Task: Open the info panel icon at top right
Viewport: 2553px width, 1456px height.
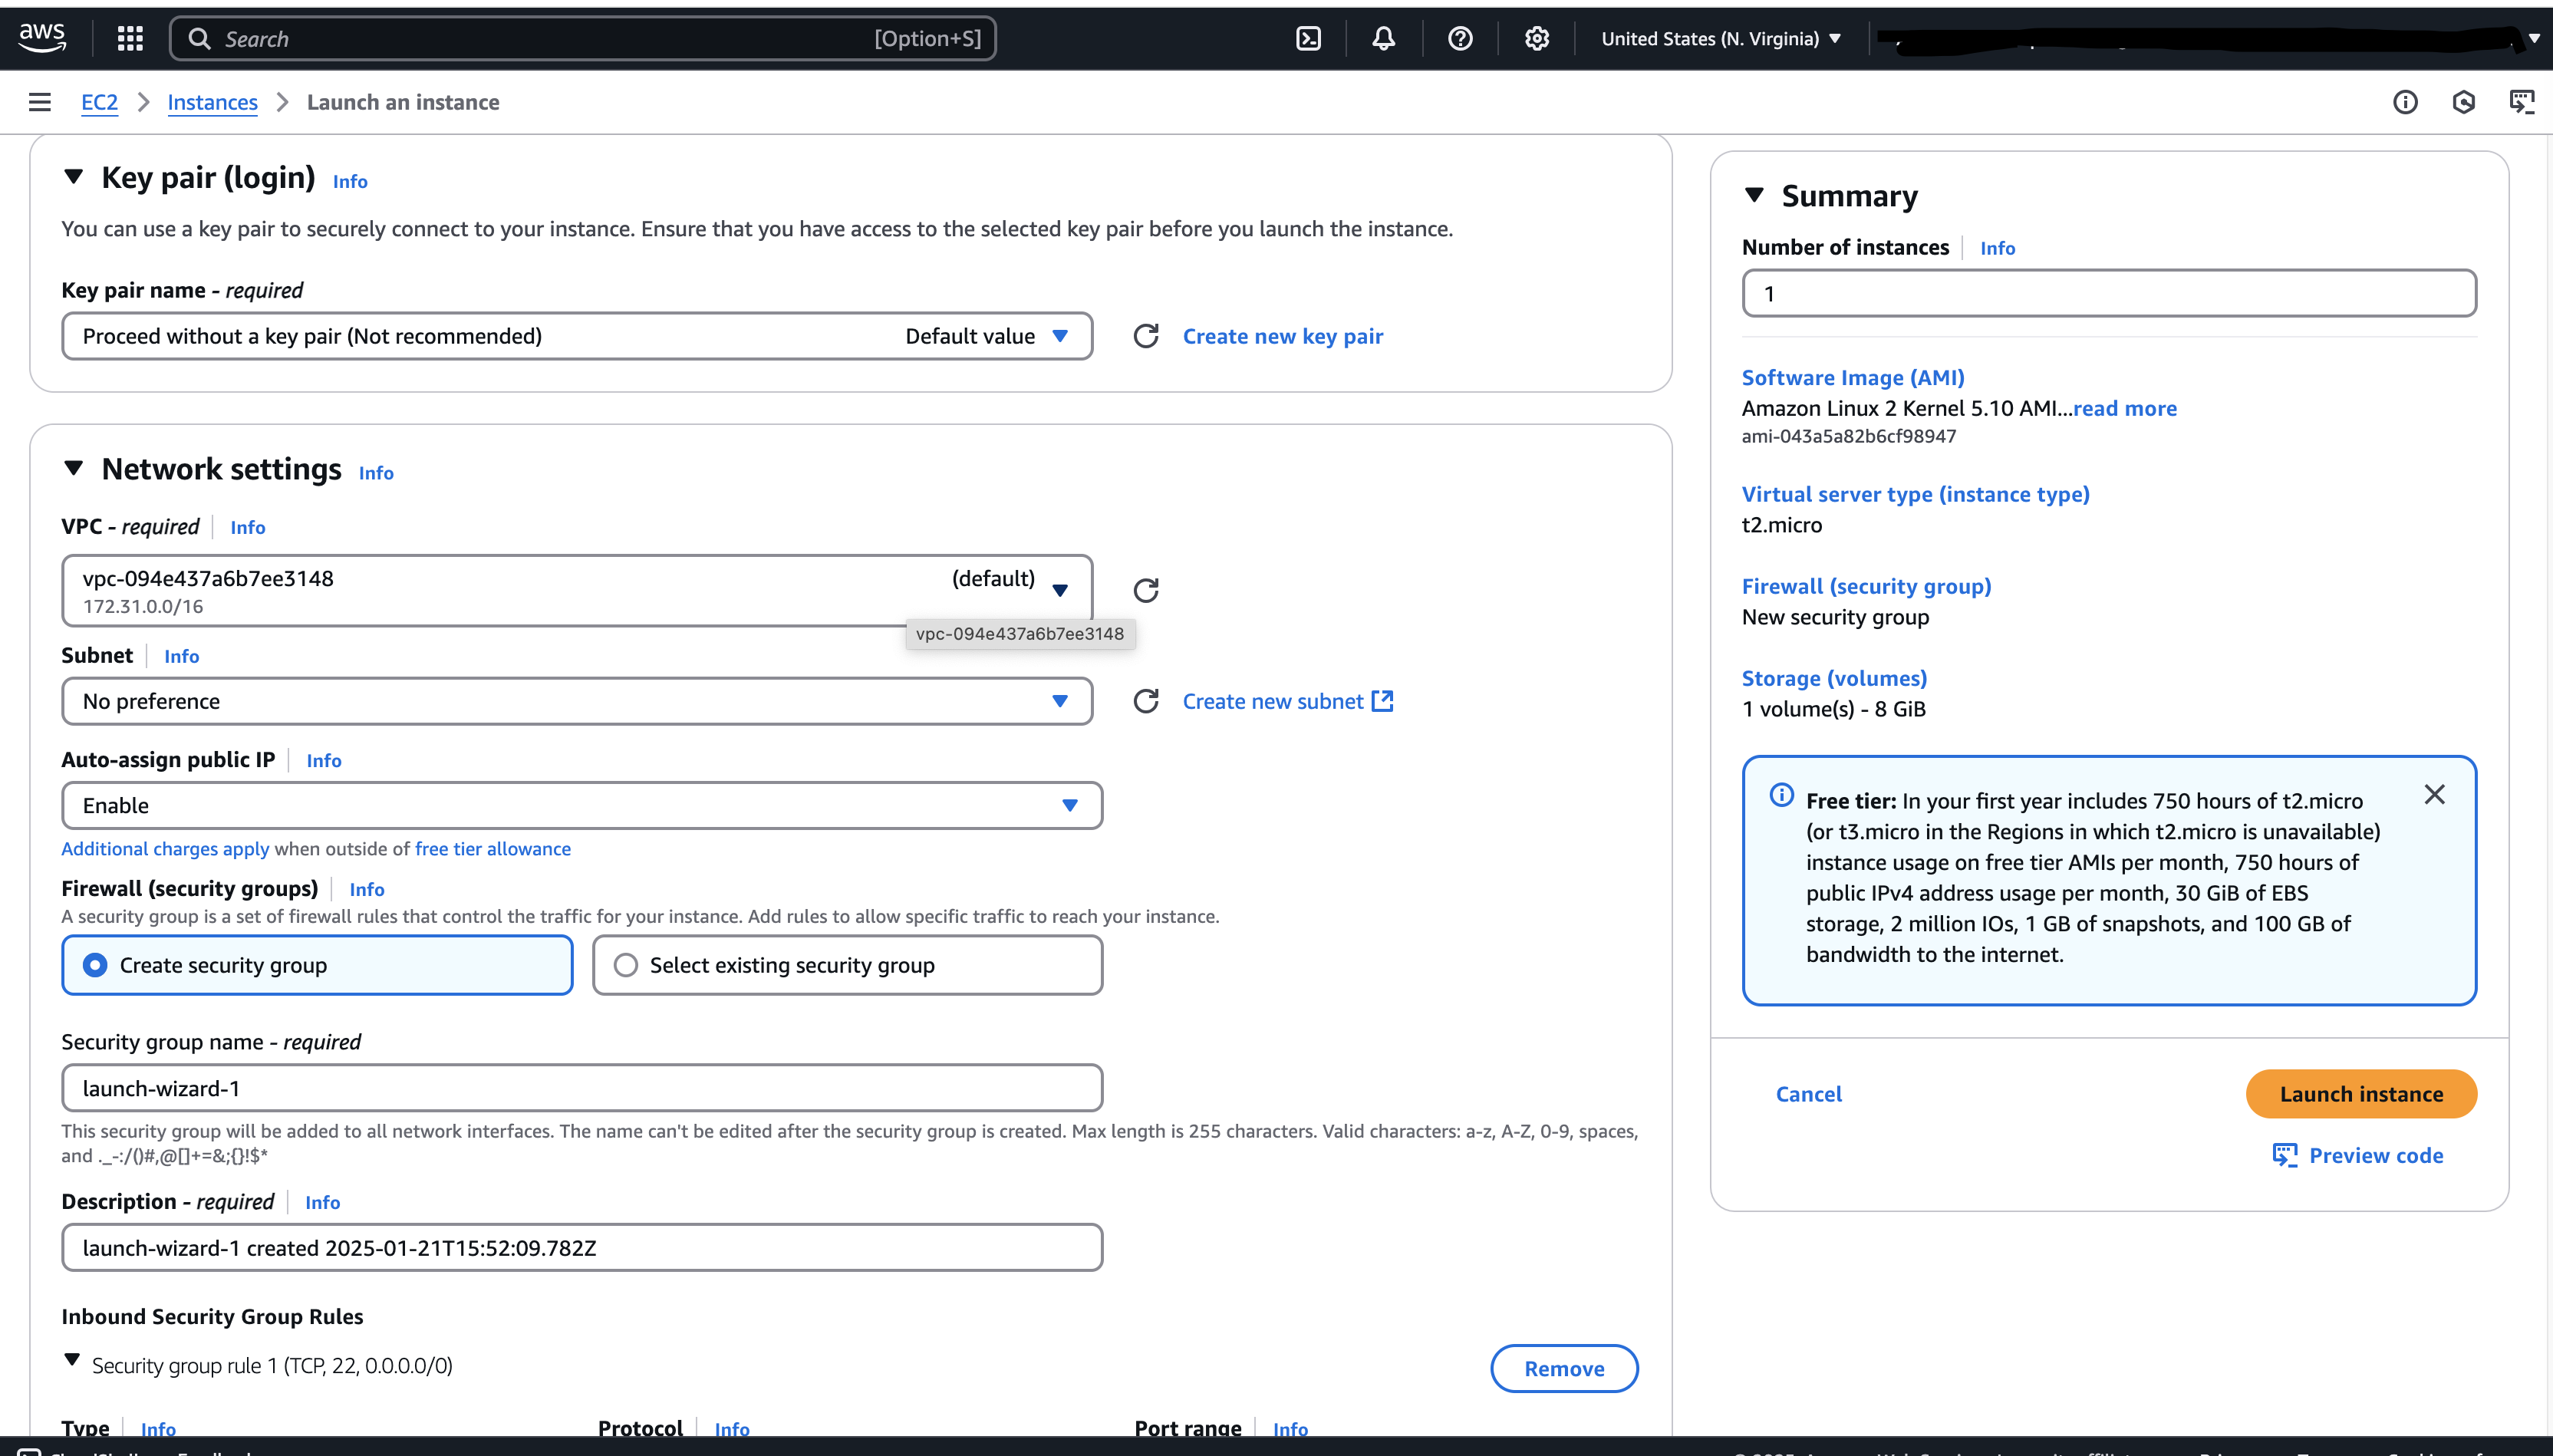Action: coord(2405,102)
